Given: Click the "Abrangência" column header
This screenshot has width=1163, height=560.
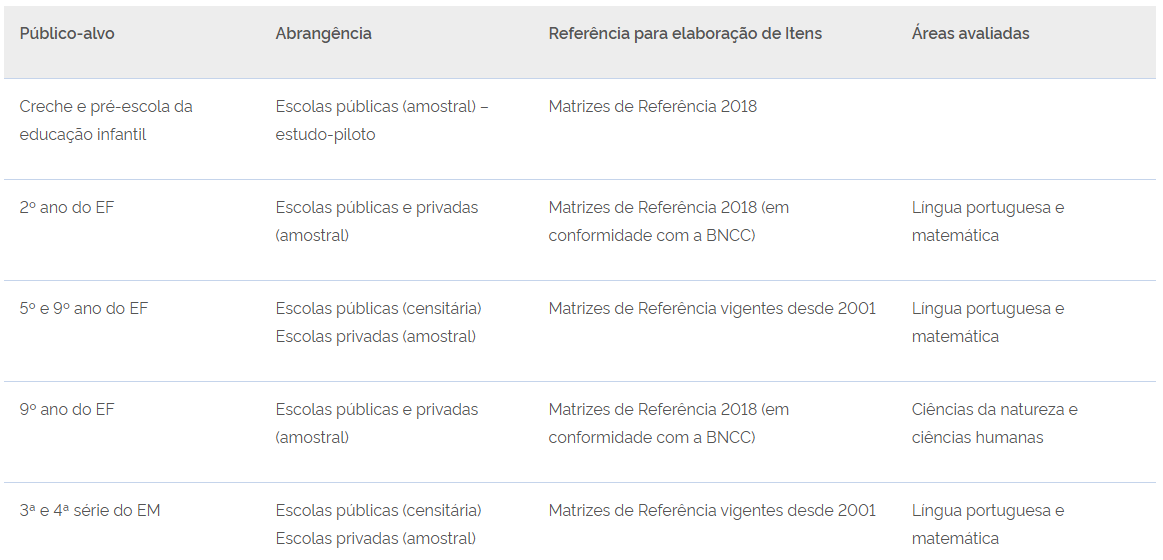Looking at the screenshot, I should [x=323, y=34].
